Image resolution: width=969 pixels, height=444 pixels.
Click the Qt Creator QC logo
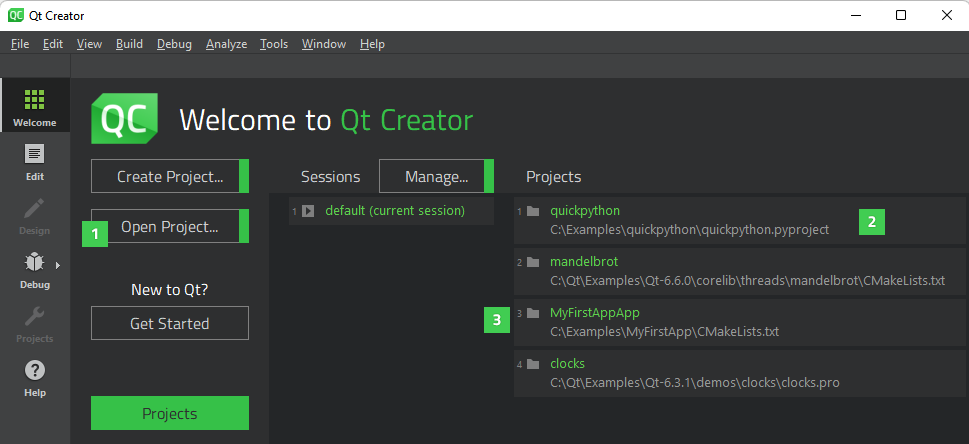click(x=125, y=120)
